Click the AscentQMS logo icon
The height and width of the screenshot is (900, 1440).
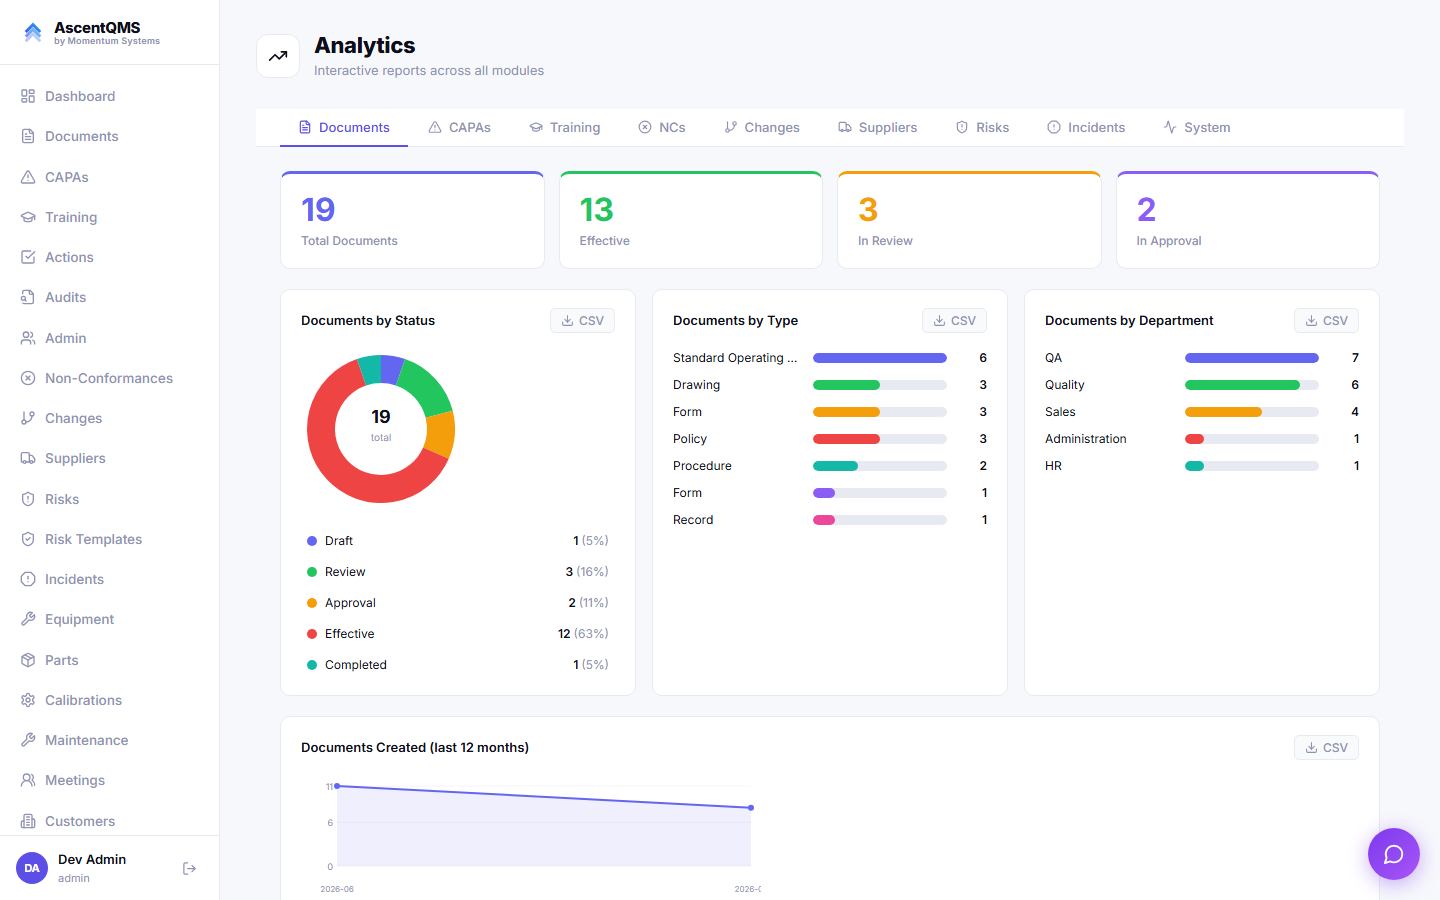pos(33,33)
